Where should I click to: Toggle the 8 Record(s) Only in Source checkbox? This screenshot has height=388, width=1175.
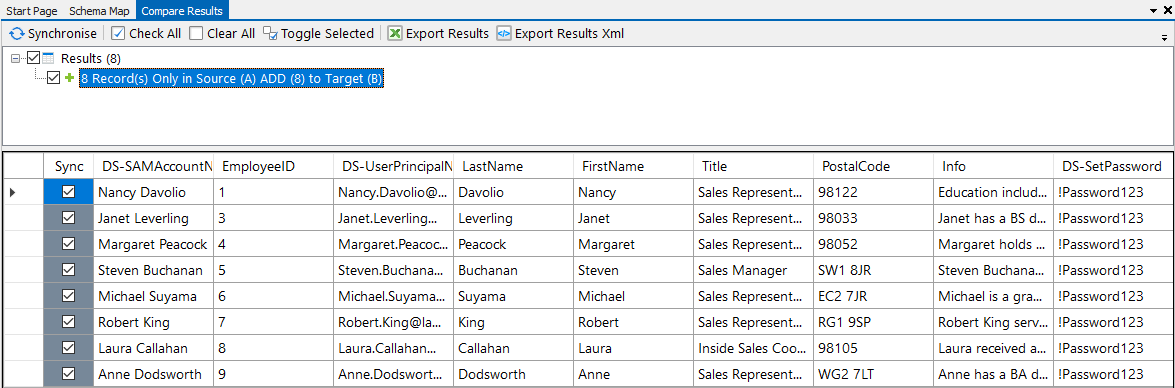(53, 78)
